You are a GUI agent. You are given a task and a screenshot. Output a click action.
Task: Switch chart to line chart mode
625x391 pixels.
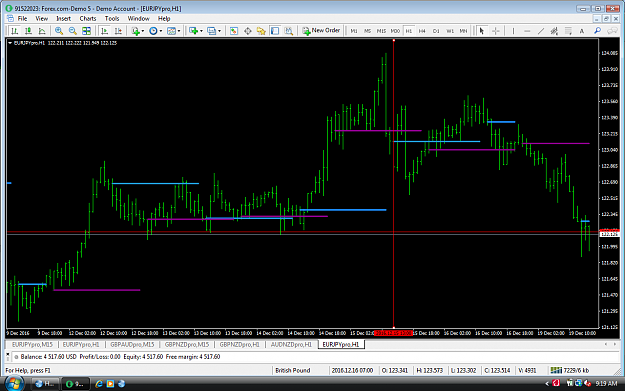(42, 31)
